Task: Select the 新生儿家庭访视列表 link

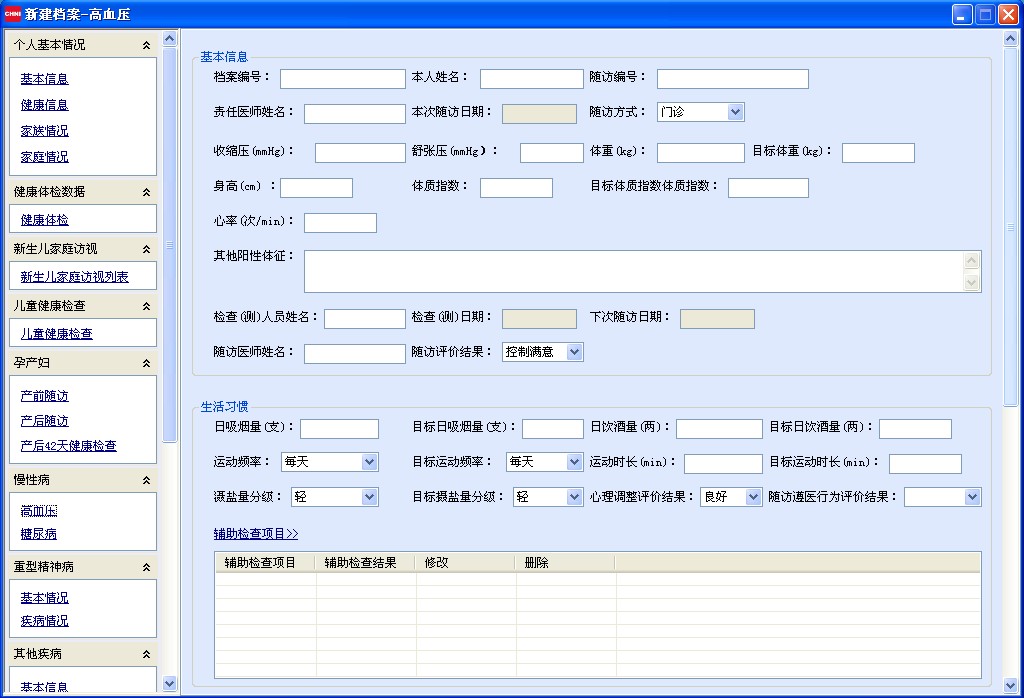Action: point(74,277)
